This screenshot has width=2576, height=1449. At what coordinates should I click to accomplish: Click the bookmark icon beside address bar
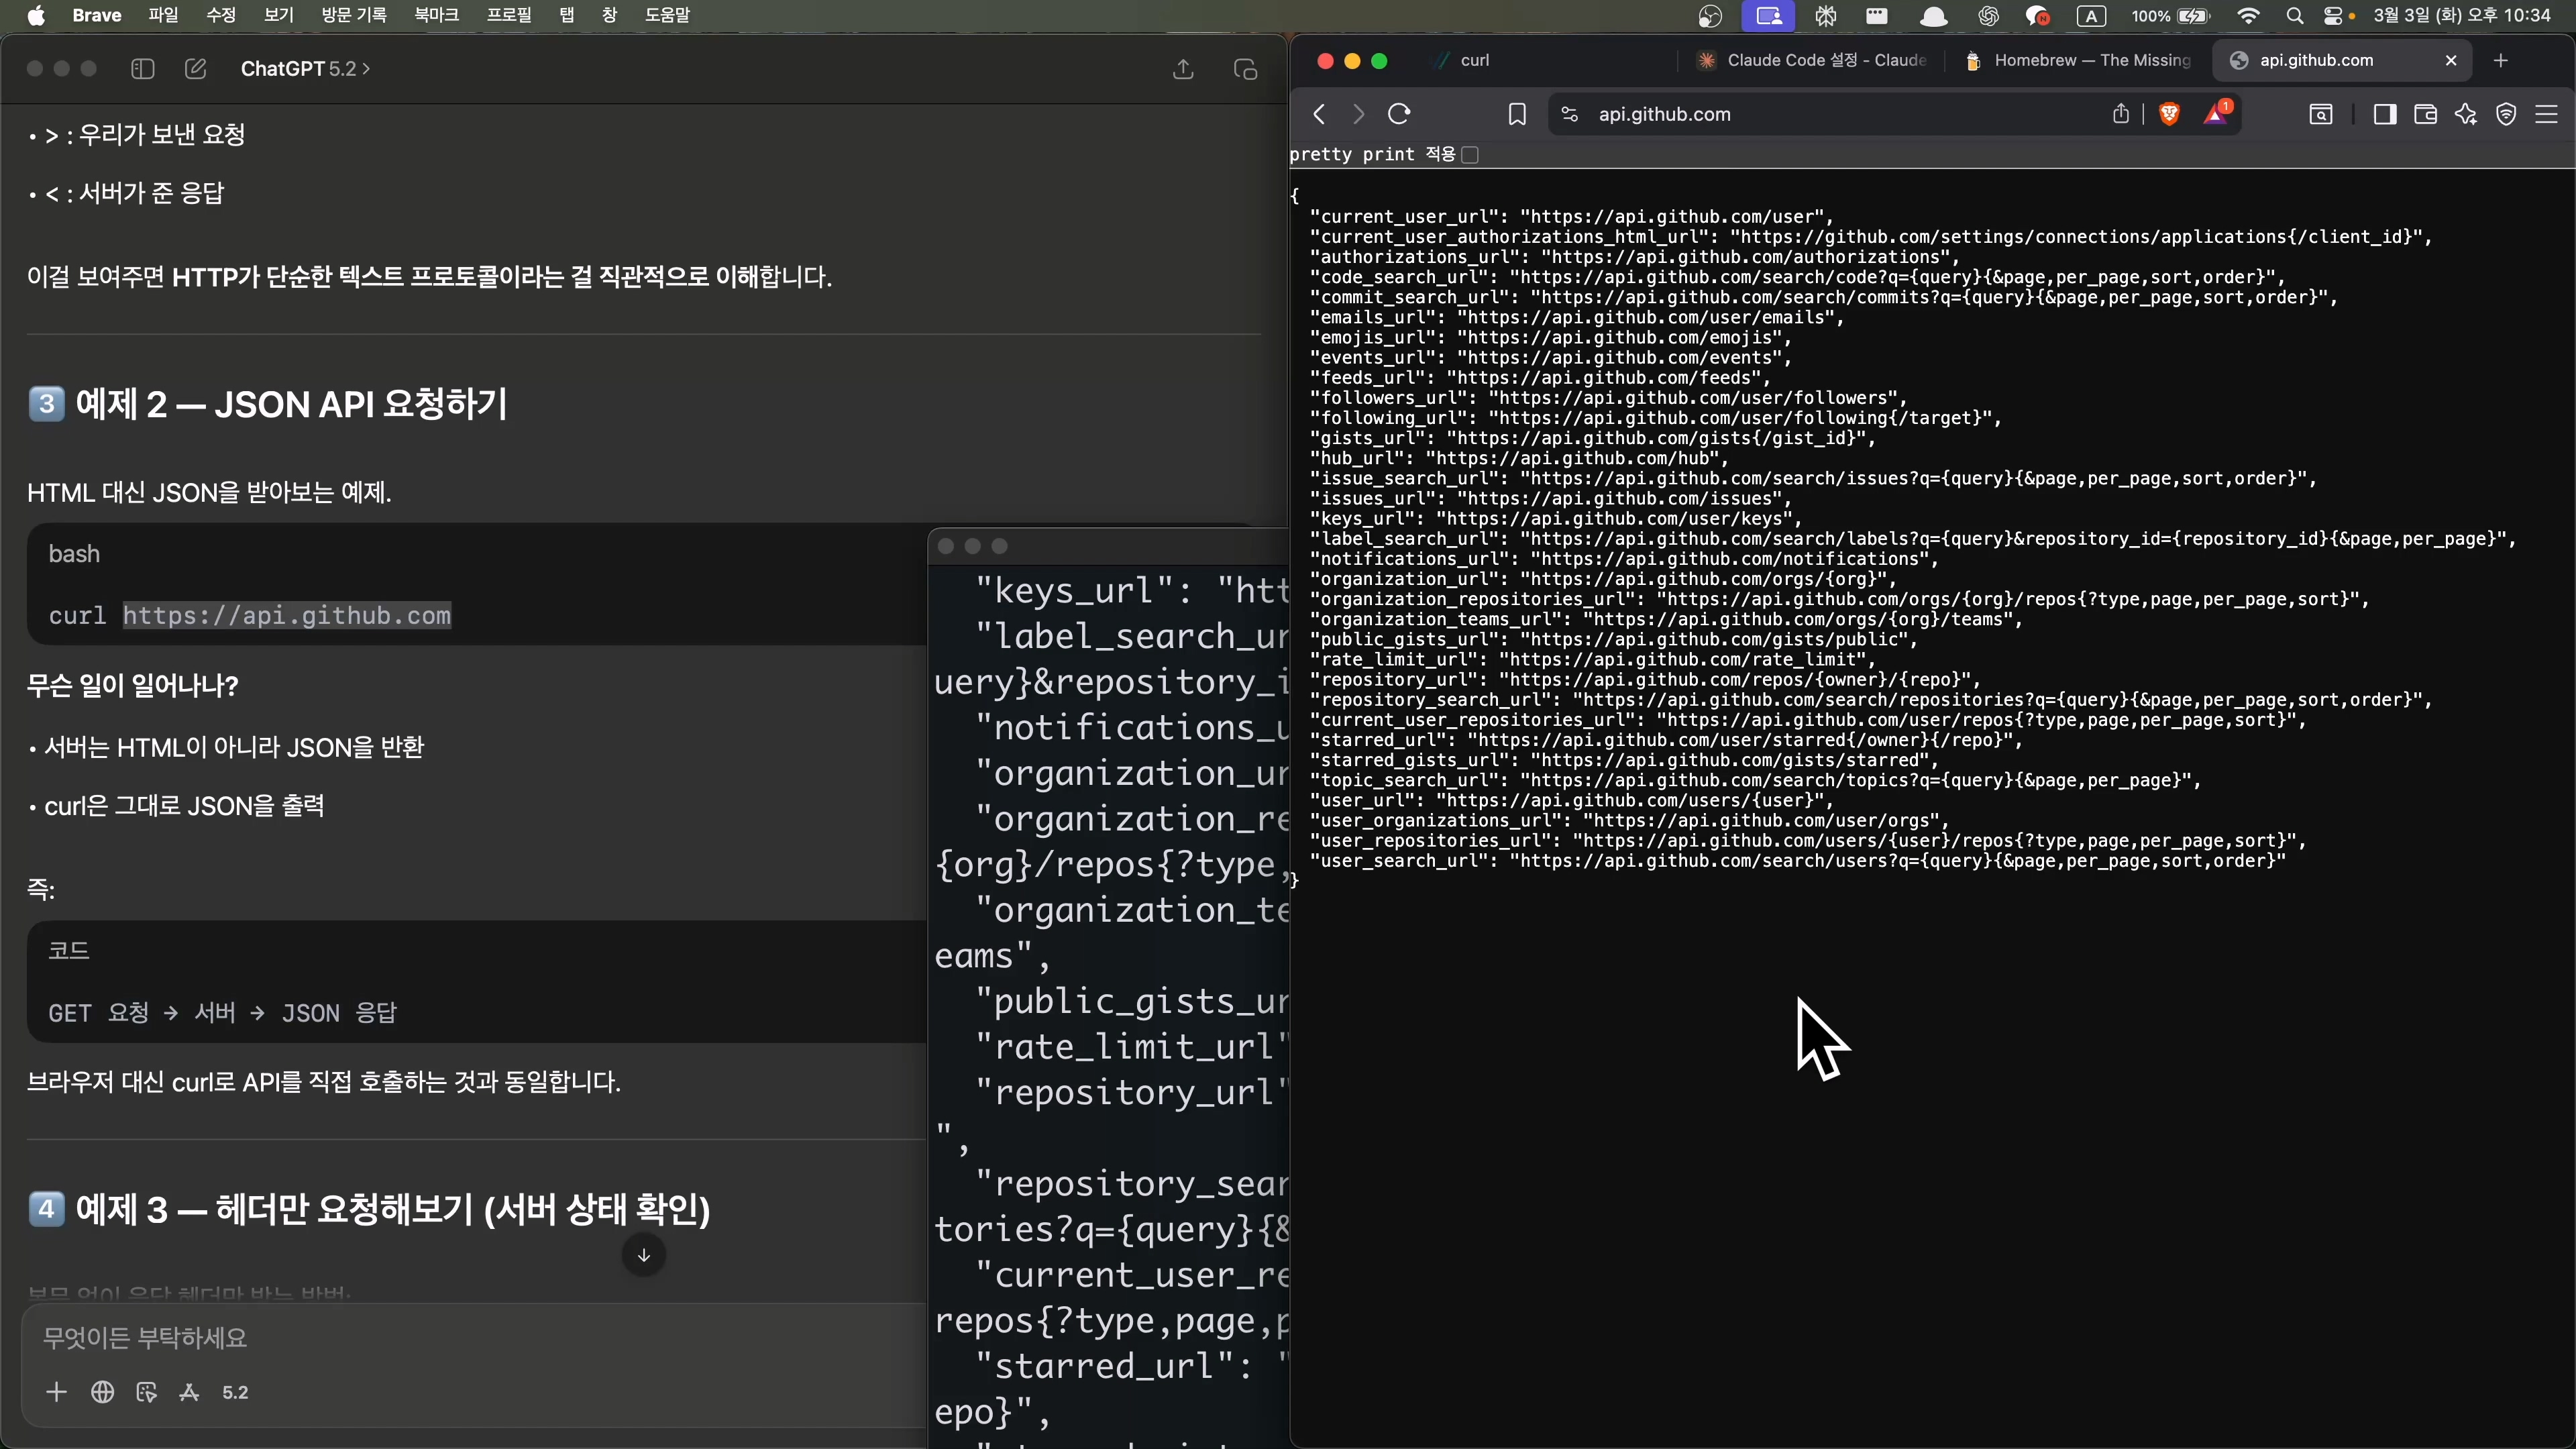click(x=1516, y=114)
